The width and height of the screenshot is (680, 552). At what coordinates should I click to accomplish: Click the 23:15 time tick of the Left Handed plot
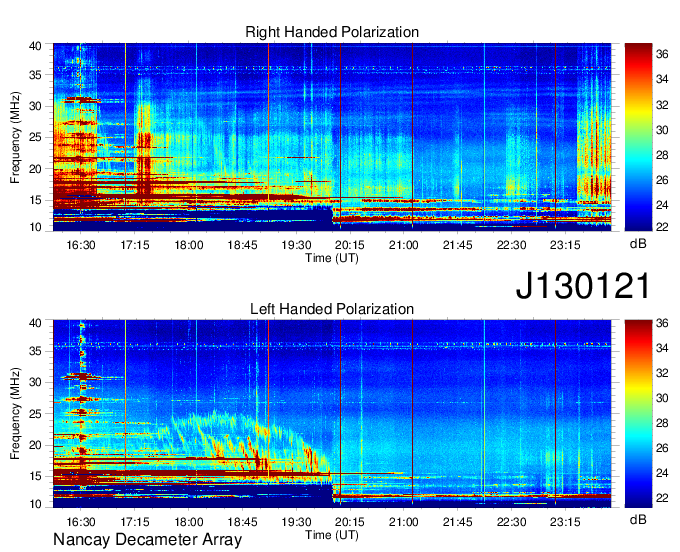(565, 521)
